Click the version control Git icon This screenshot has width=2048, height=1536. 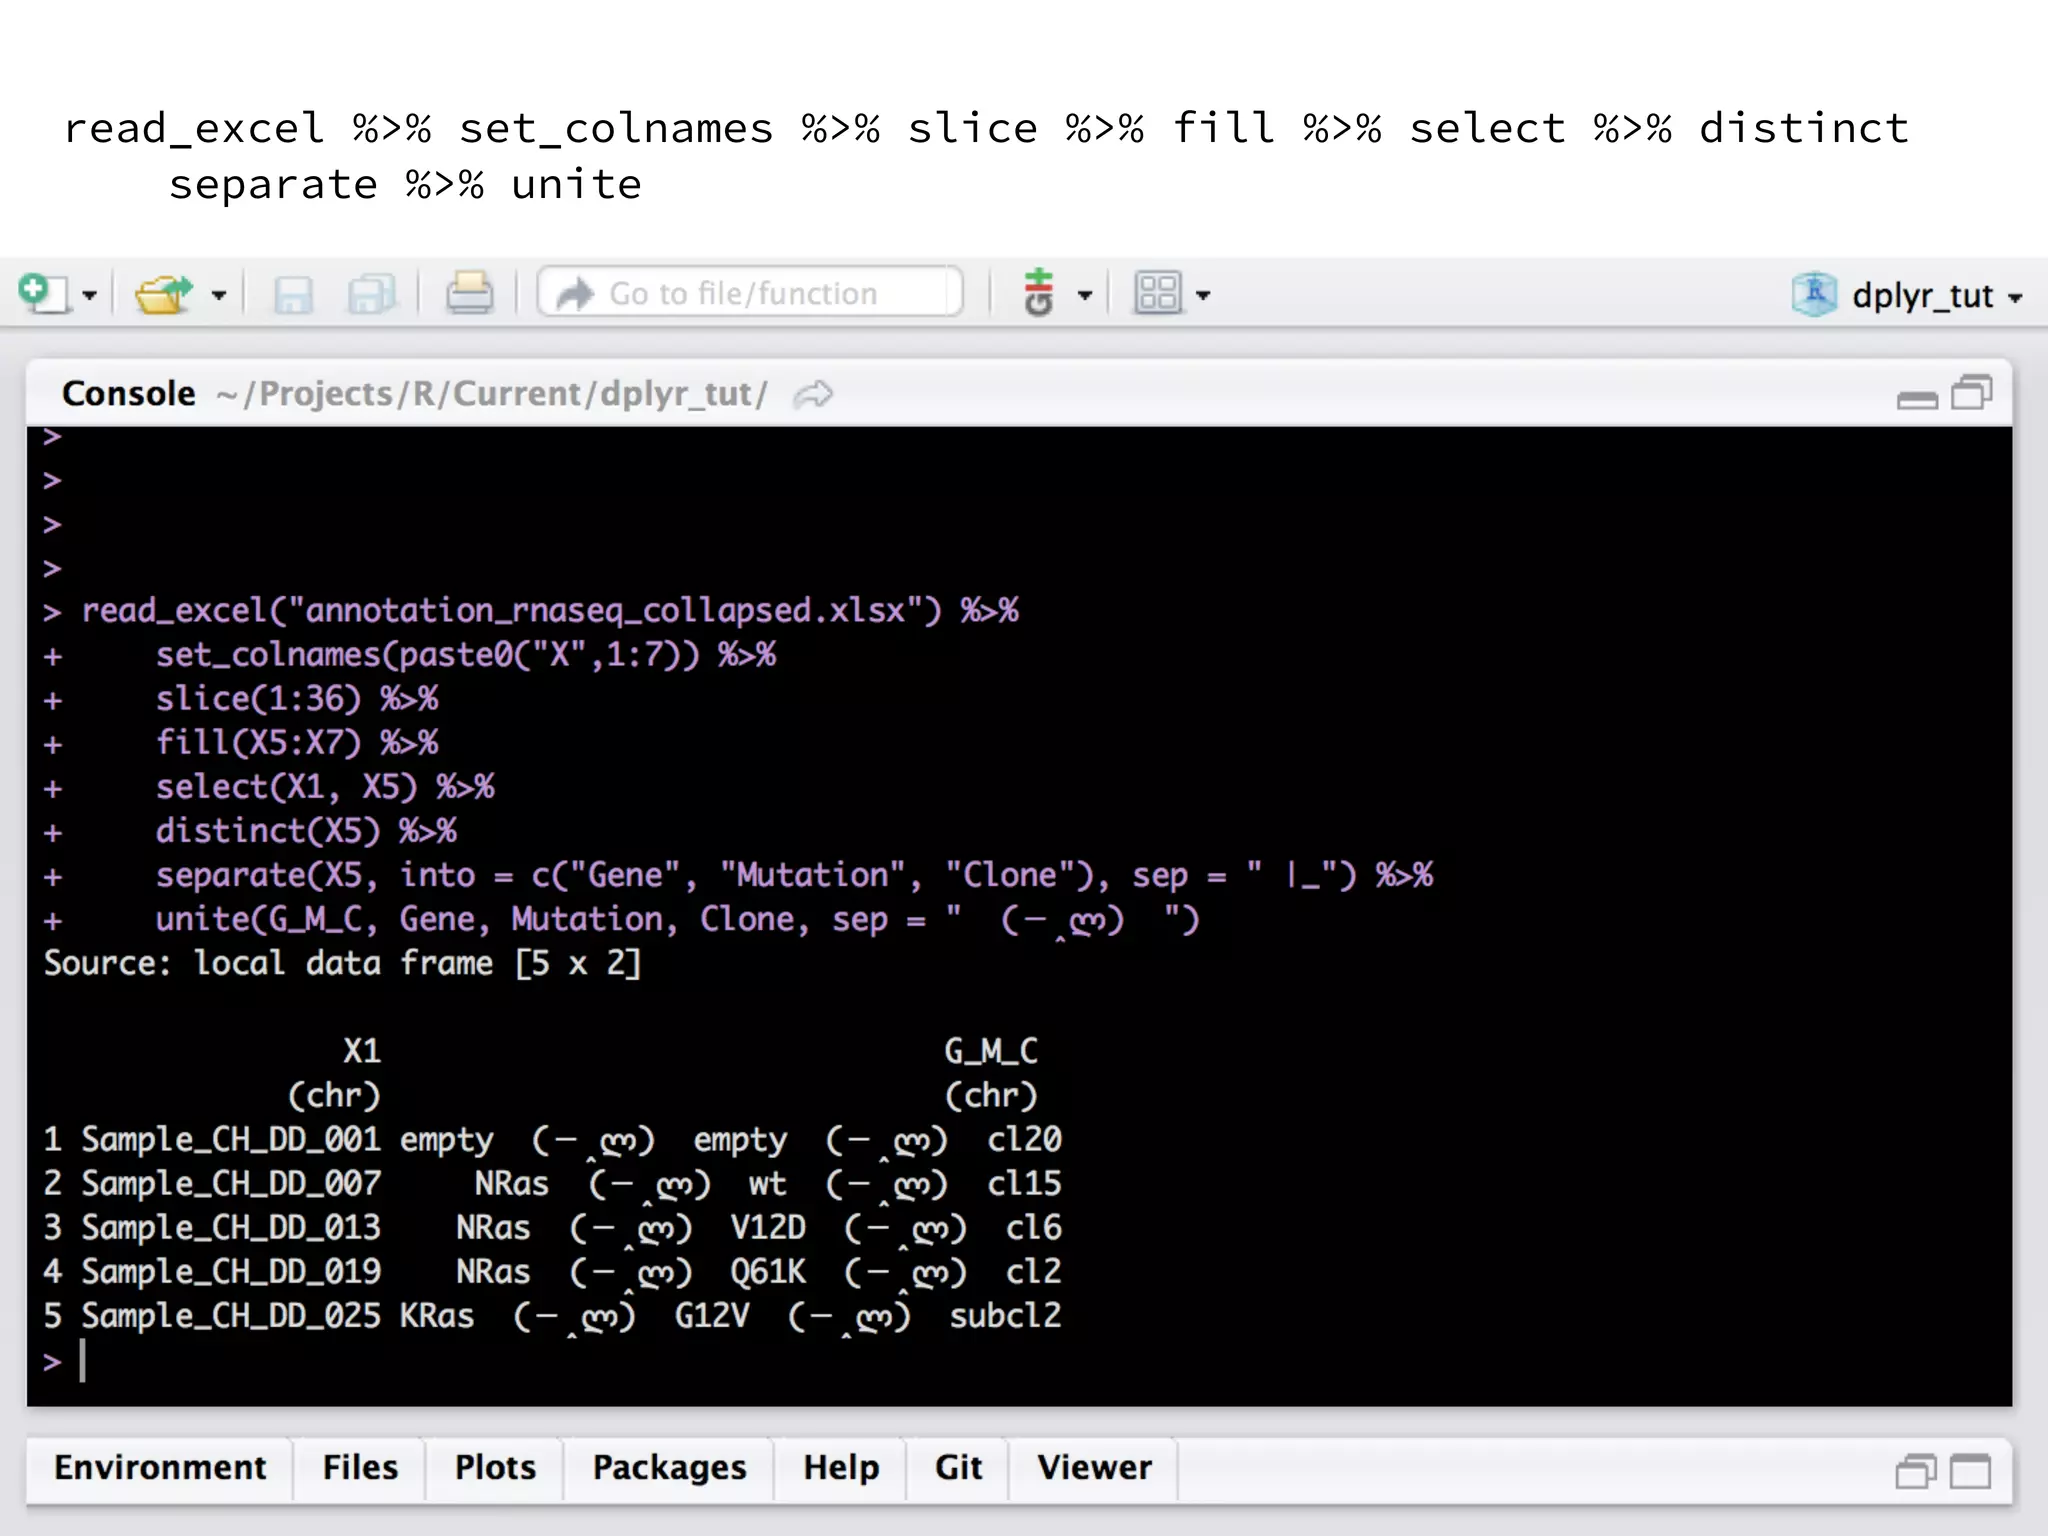pyautogui.click(x=1039, y=292)
